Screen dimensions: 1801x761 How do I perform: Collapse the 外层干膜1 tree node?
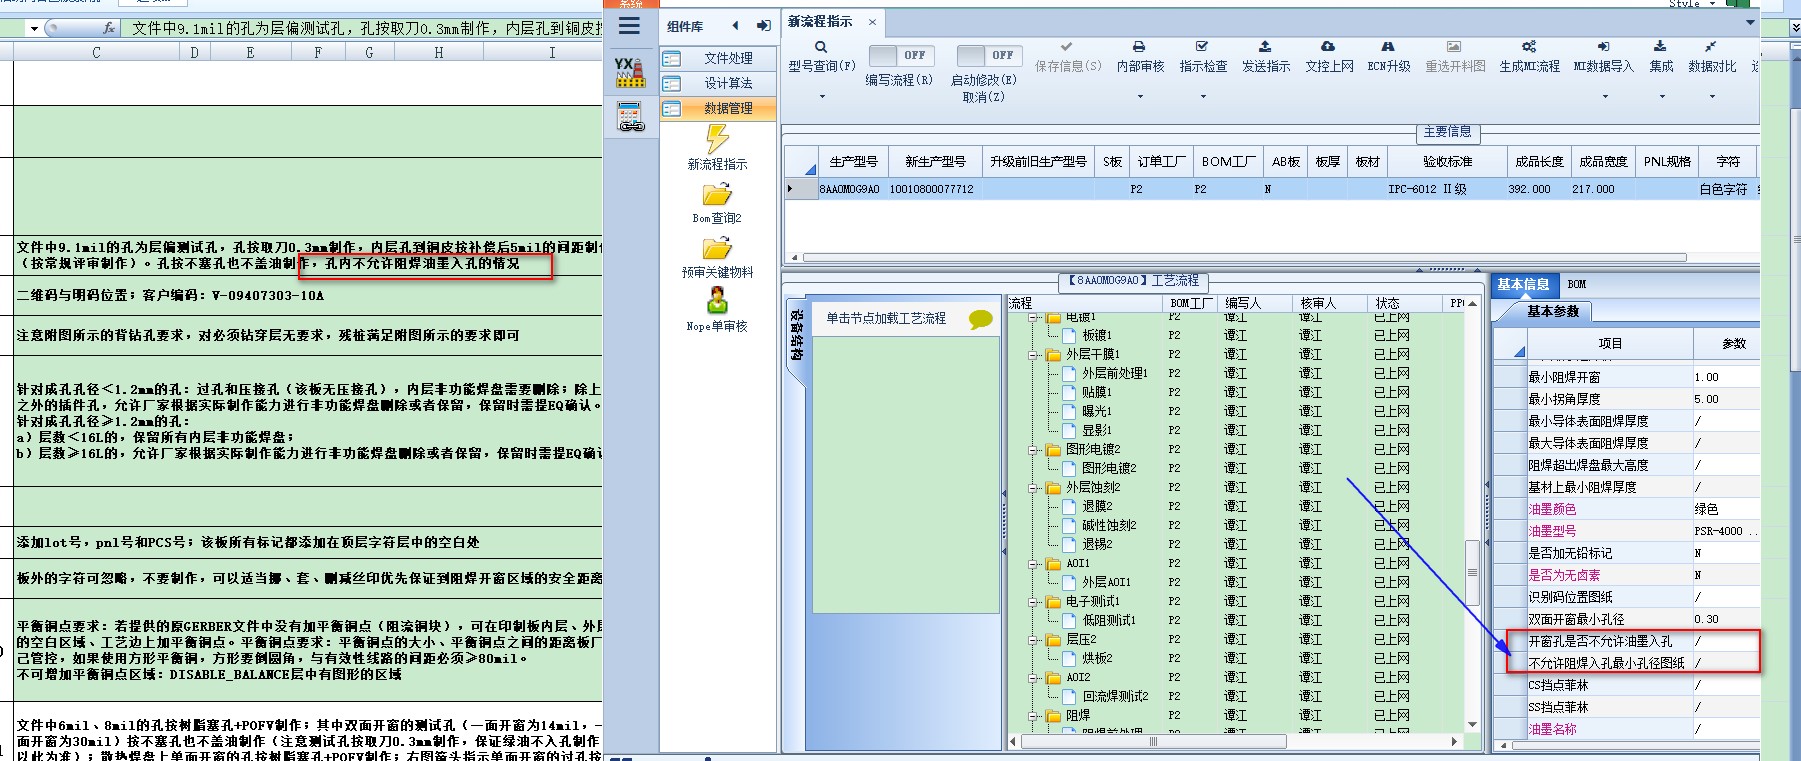[x=1034, y=354]
